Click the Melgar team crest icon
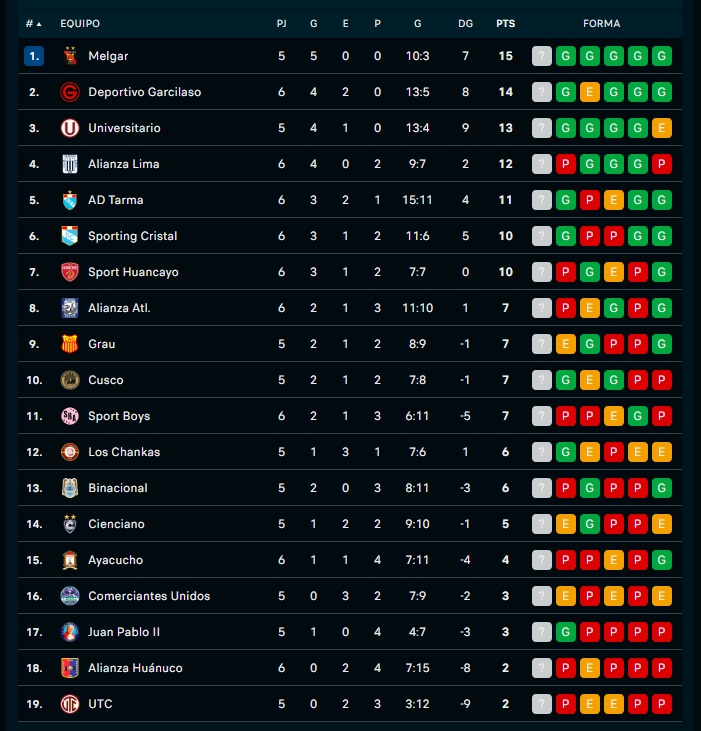Screen dimensions: 701x731 [x=70, y=56]
